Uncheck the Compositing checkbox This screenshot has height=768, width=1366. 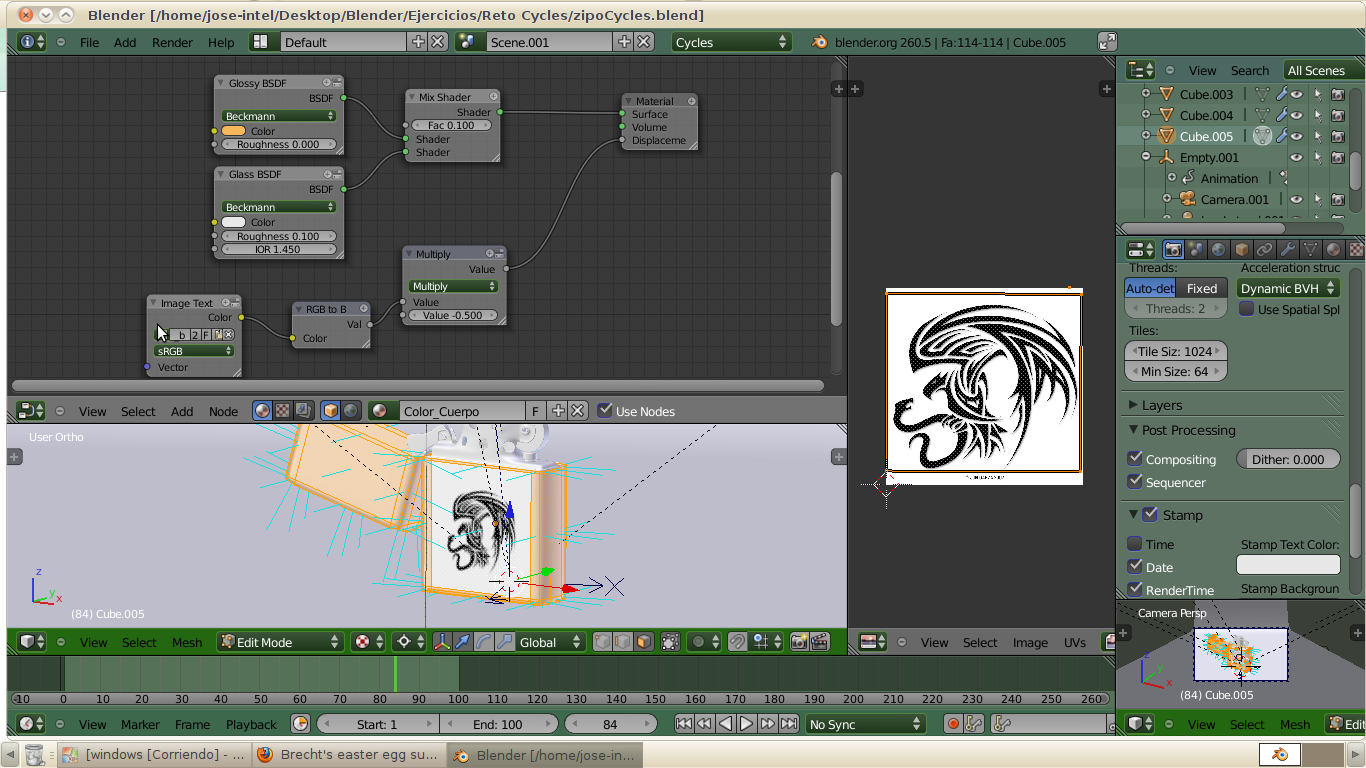(x=1135, y=459)
